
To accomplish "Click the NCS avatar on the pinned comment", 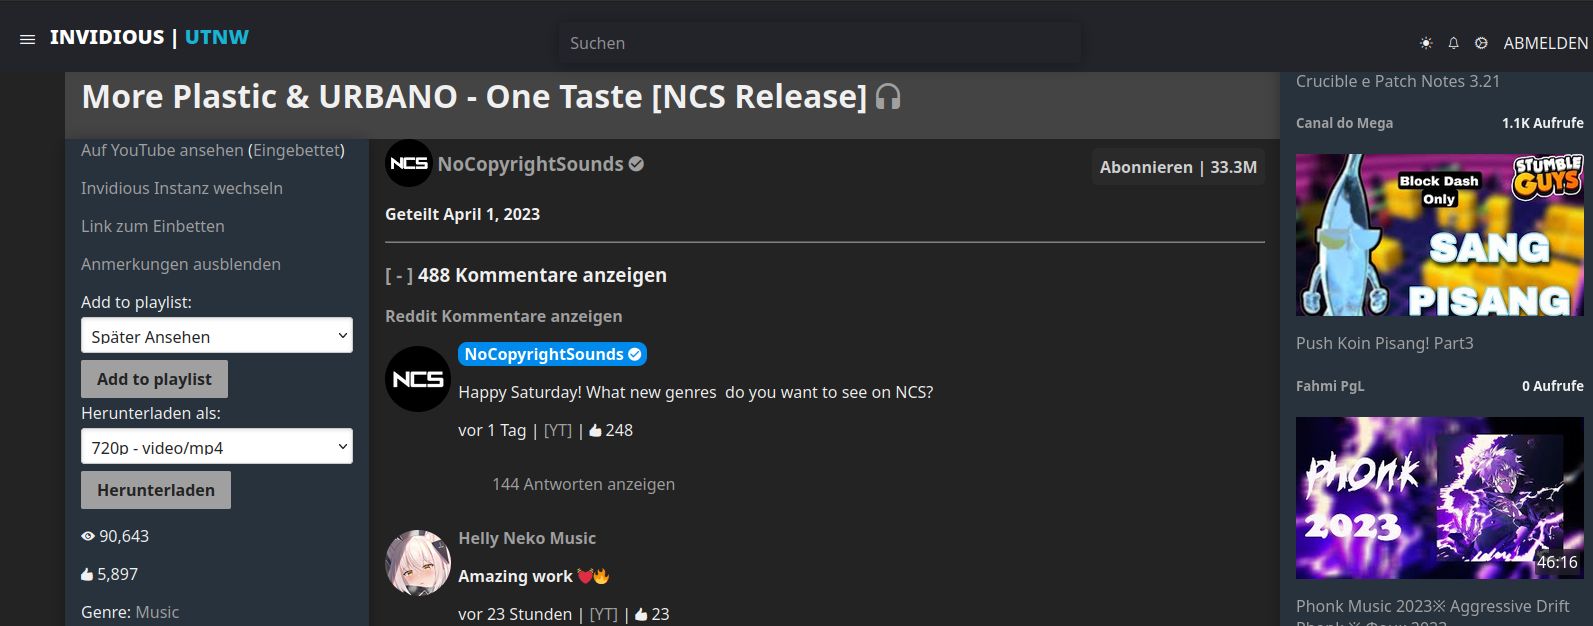I will pos(418,379).
